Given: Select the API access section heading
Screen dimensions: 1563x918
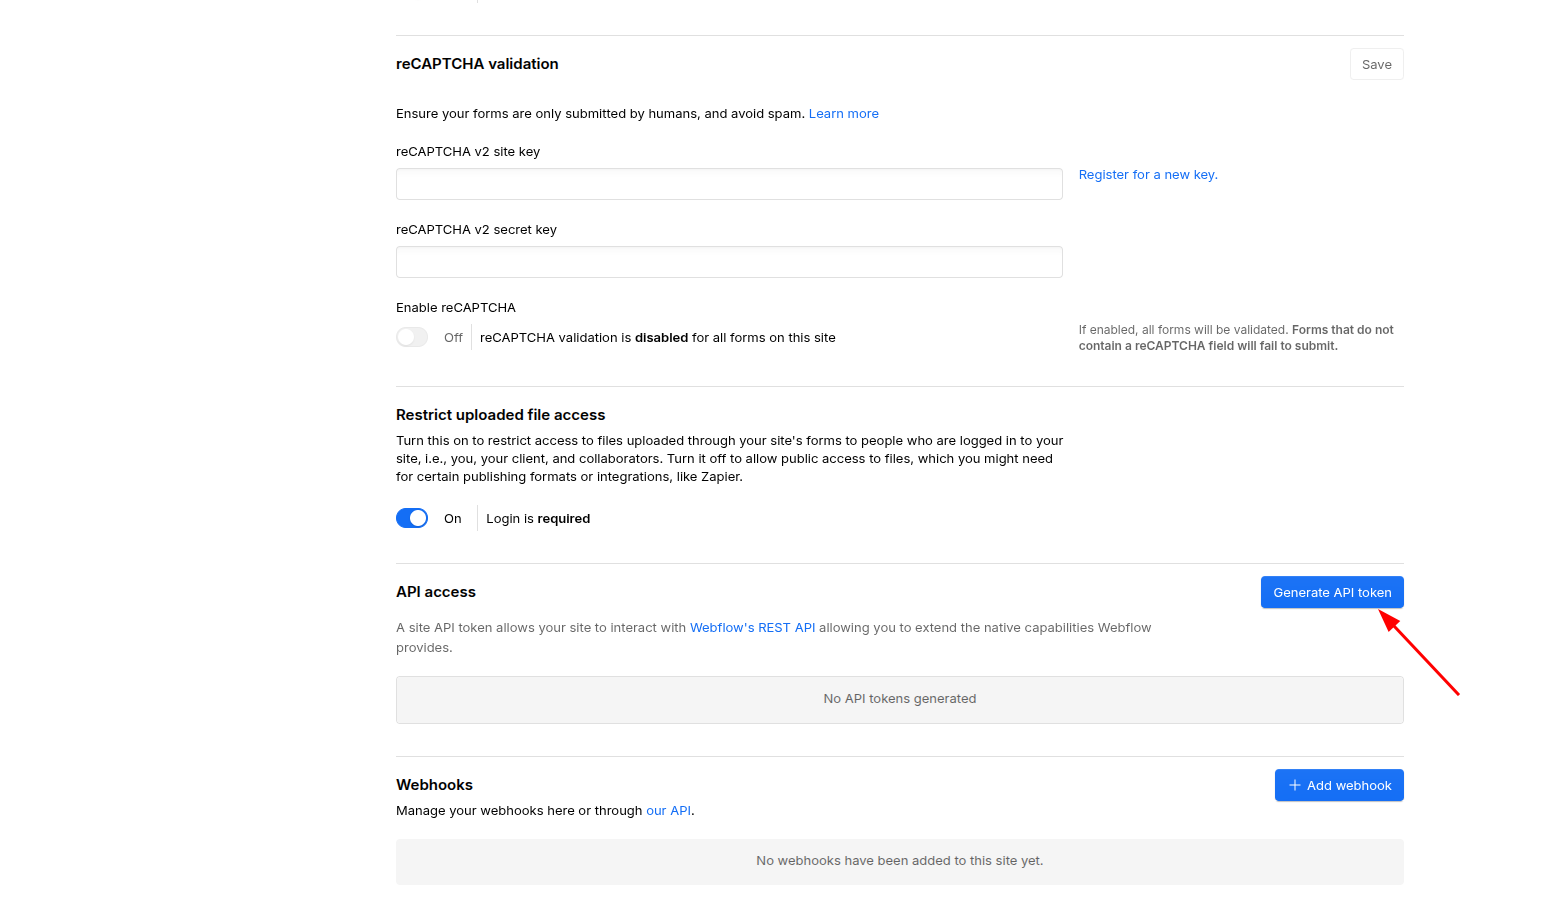Looking at the screenshot, I should pyautogui.click(x=436, y=592).
